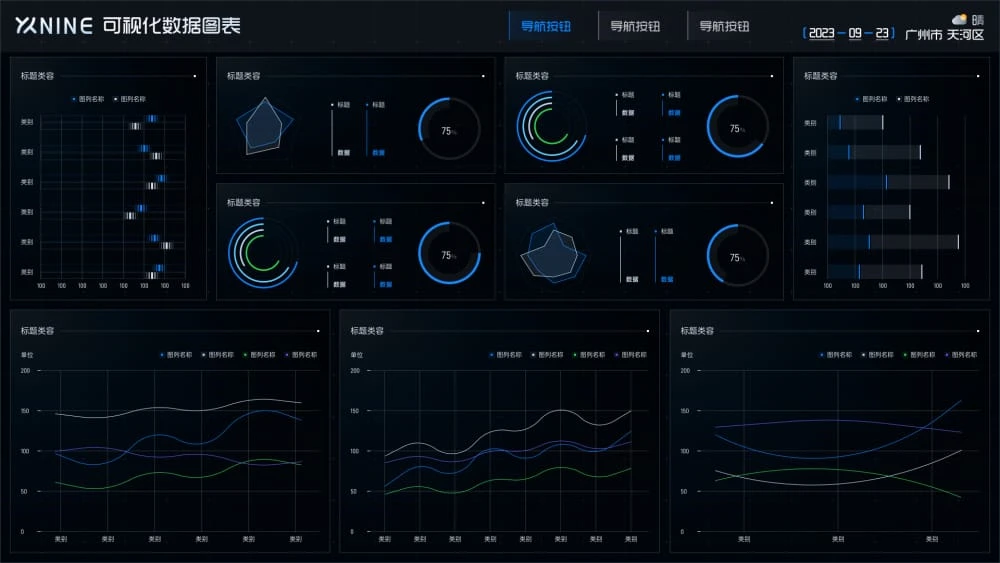The height and width of the screenshot is (563, 1000).
Task: Click the concentric ring chart in second row
Action: [262, 253]
